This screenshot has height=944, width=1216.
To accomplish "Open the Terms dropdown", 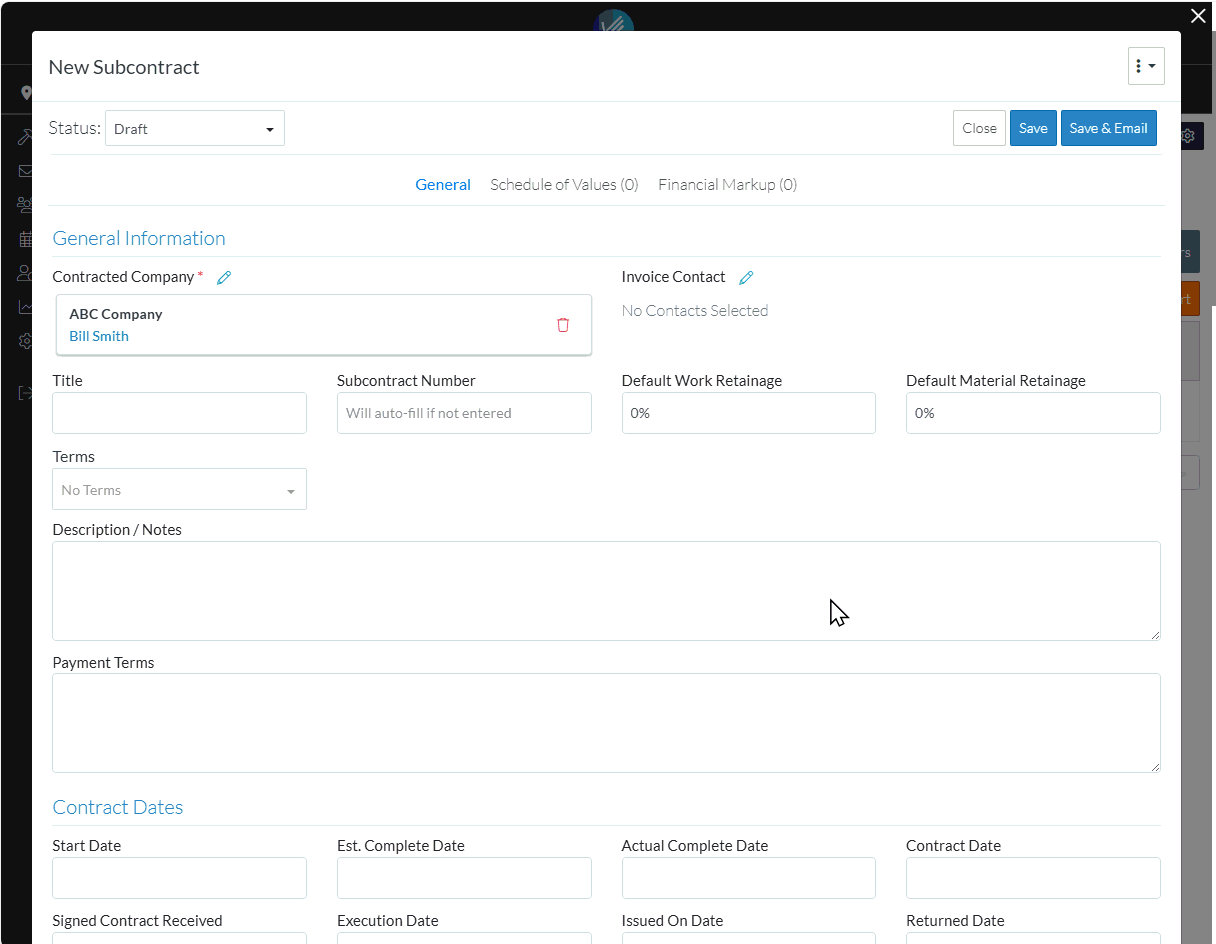I will [x=179, y=490].
